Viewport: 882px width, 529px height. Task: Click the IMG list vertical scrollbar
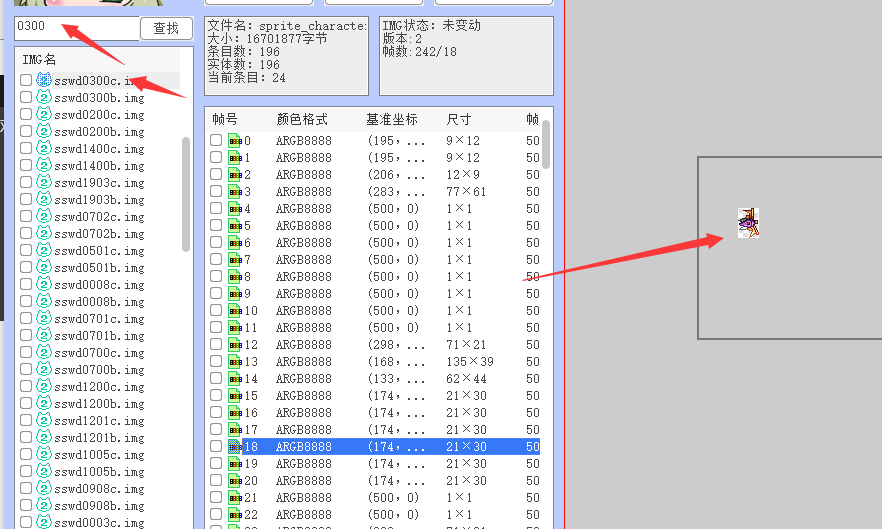coord(186,194)
